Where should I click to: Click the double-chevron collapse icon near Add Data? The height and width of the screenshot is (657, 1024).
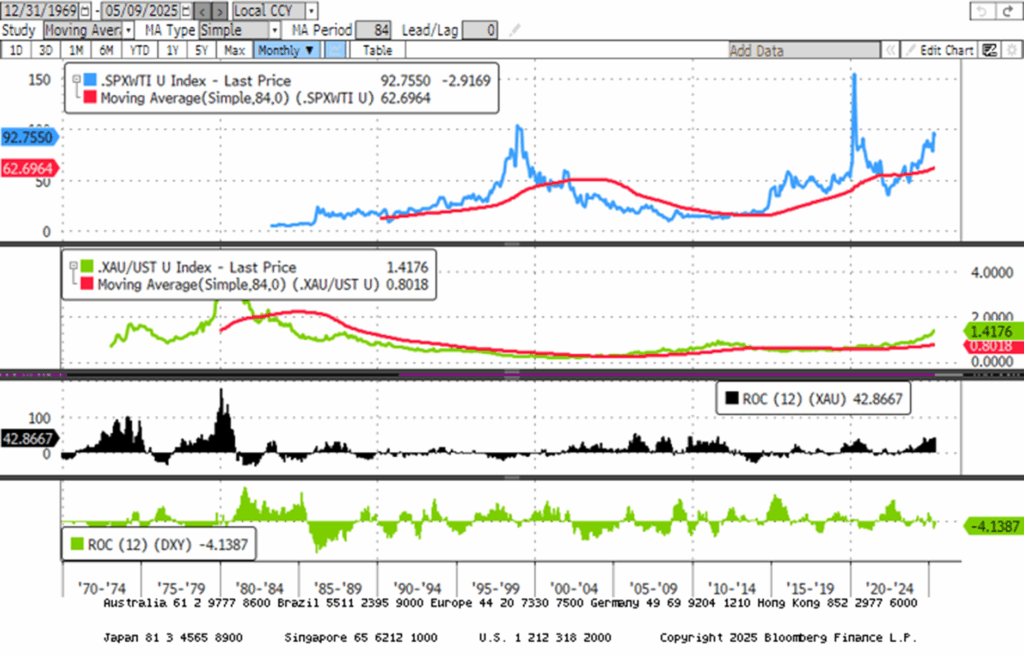coord(889,50)
